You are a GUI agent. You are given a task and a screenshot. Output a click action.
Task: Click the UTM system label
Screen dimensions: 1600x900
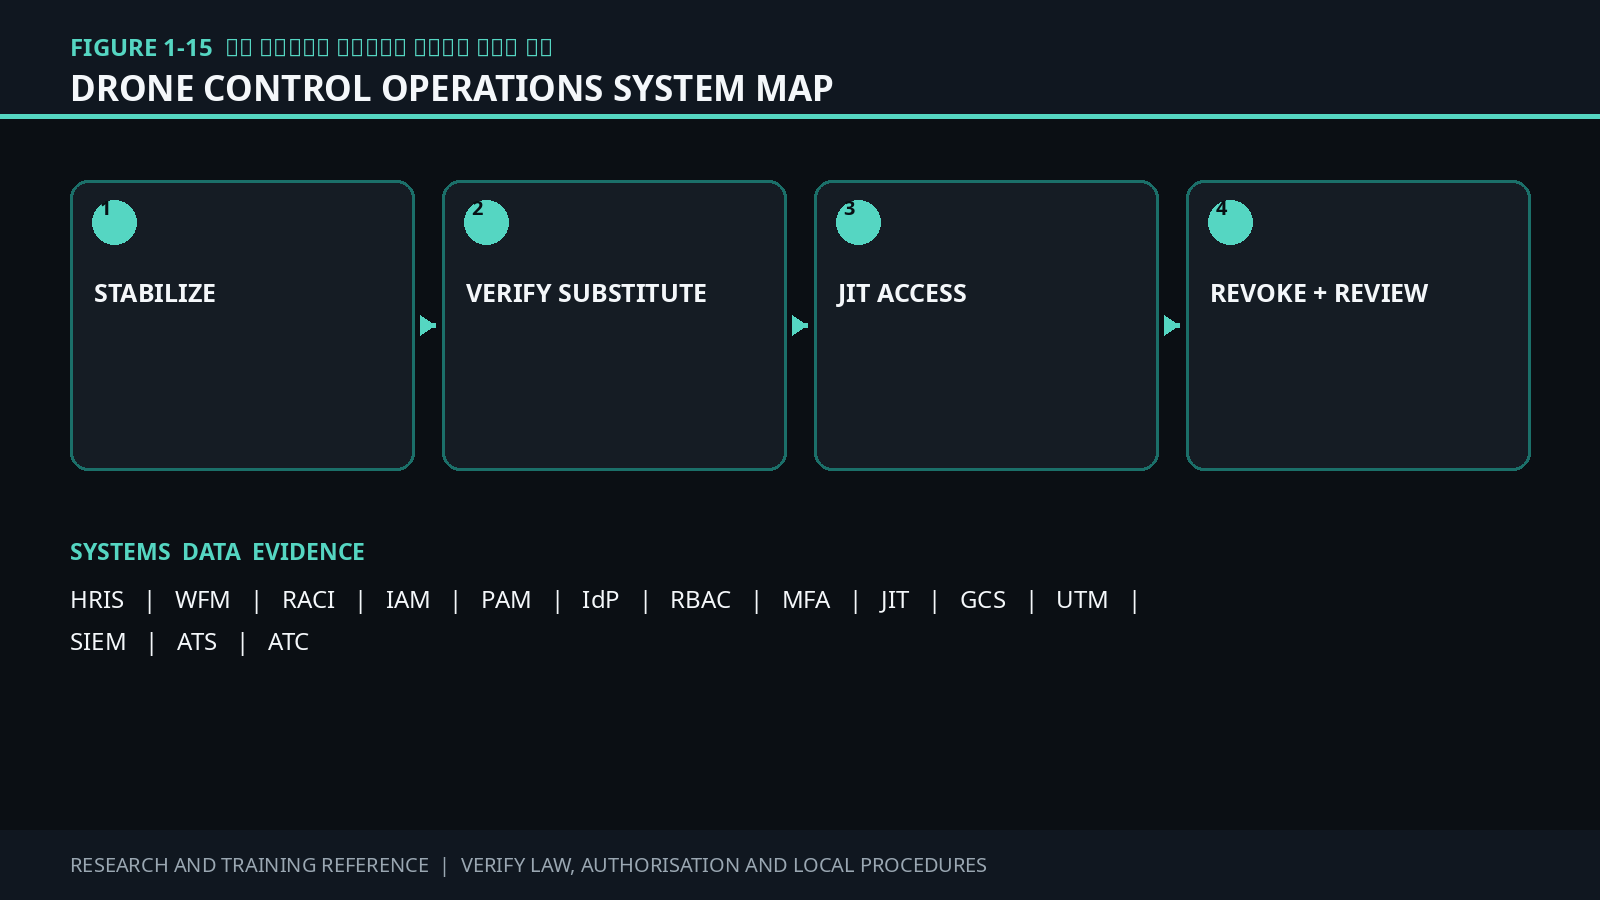1082,600
